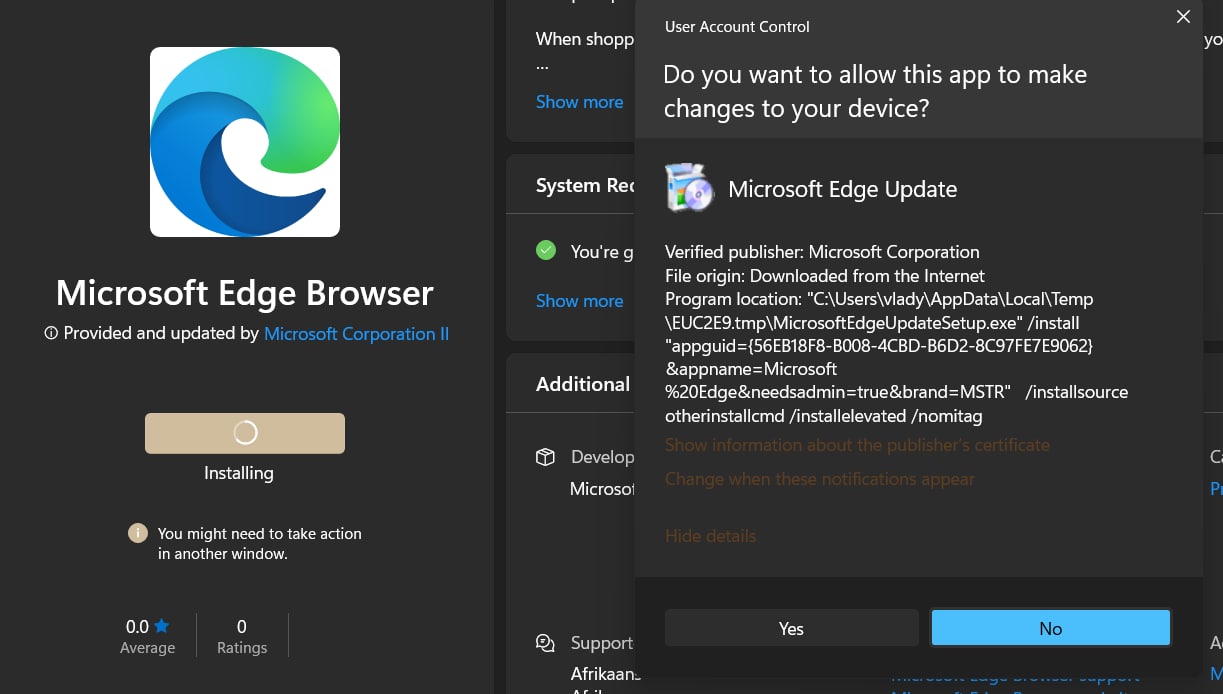The height and width of the screenshot is (694, 1223).
Task: Click the 'Additional' section heading
Action: 583,384
